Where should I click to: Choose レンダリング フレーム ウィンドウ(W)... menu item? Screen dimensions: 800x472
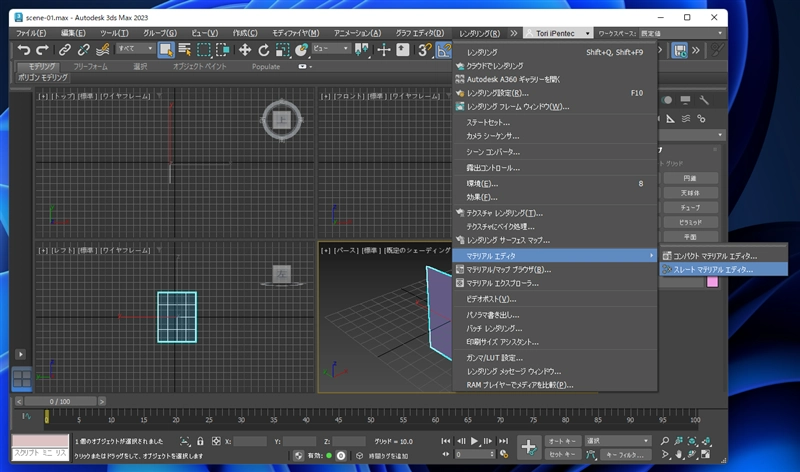(554, 107)
